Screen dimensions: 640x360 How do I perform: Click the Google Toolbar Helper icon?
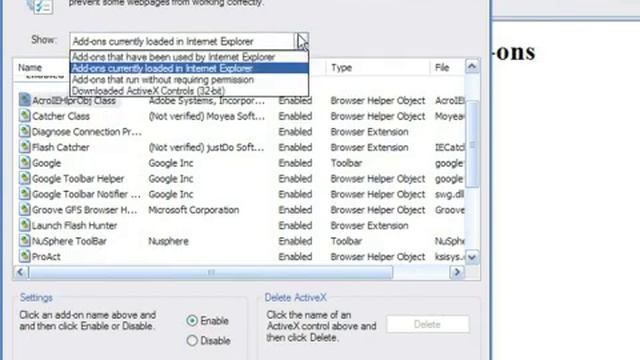(24, 178)
